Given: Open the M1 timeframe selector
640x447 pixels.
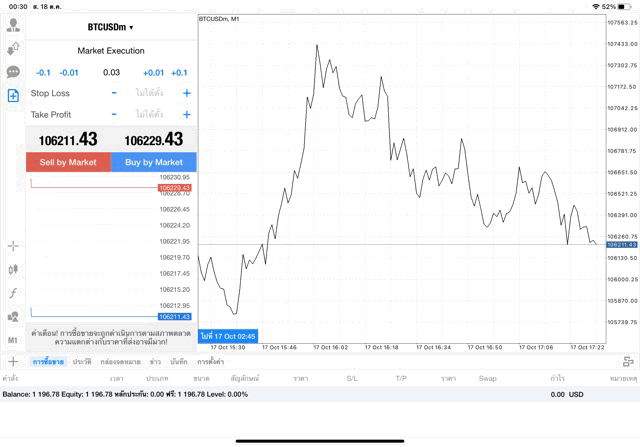Looking at the screenshot, I should (x=13, y=340).
